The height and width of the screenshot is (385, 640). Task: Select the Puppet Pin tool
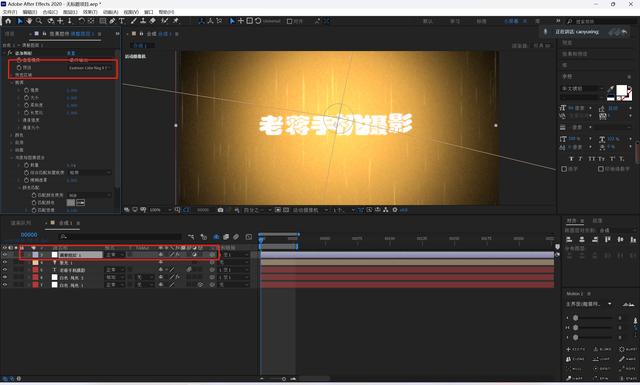[x=176, y=21]
